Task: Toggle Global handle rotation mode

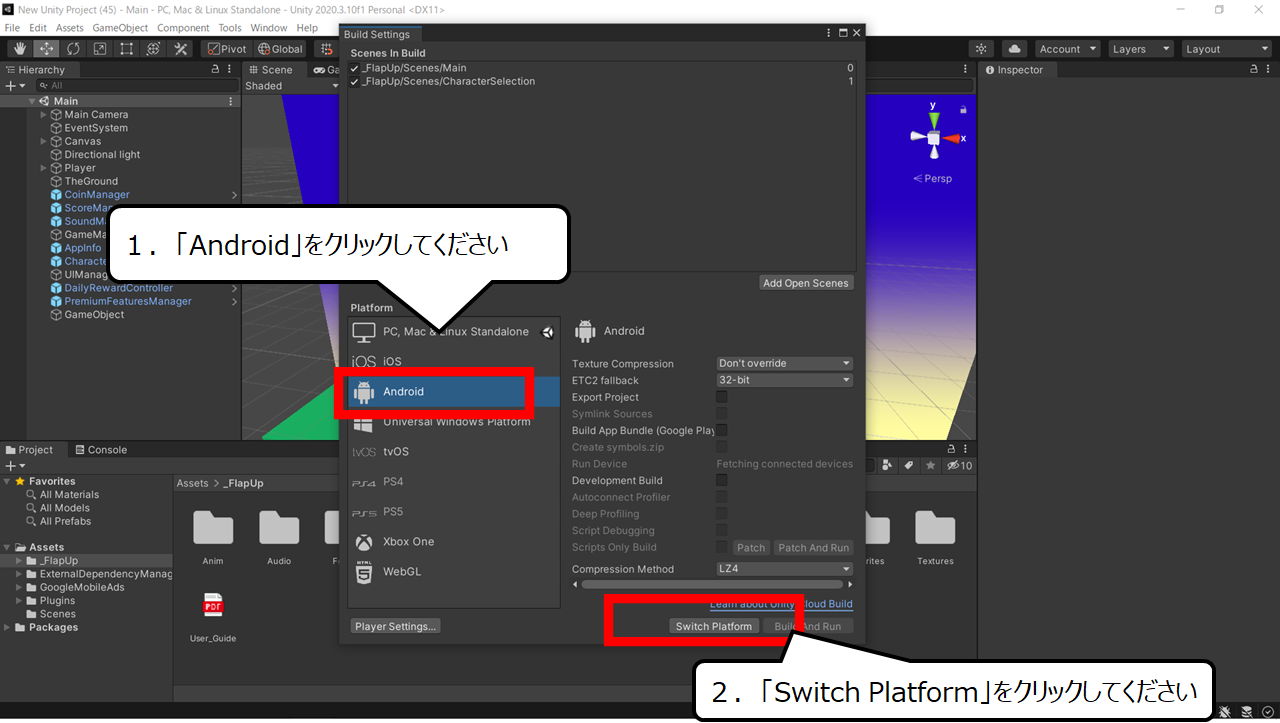Action: click(x=280, y=49)
